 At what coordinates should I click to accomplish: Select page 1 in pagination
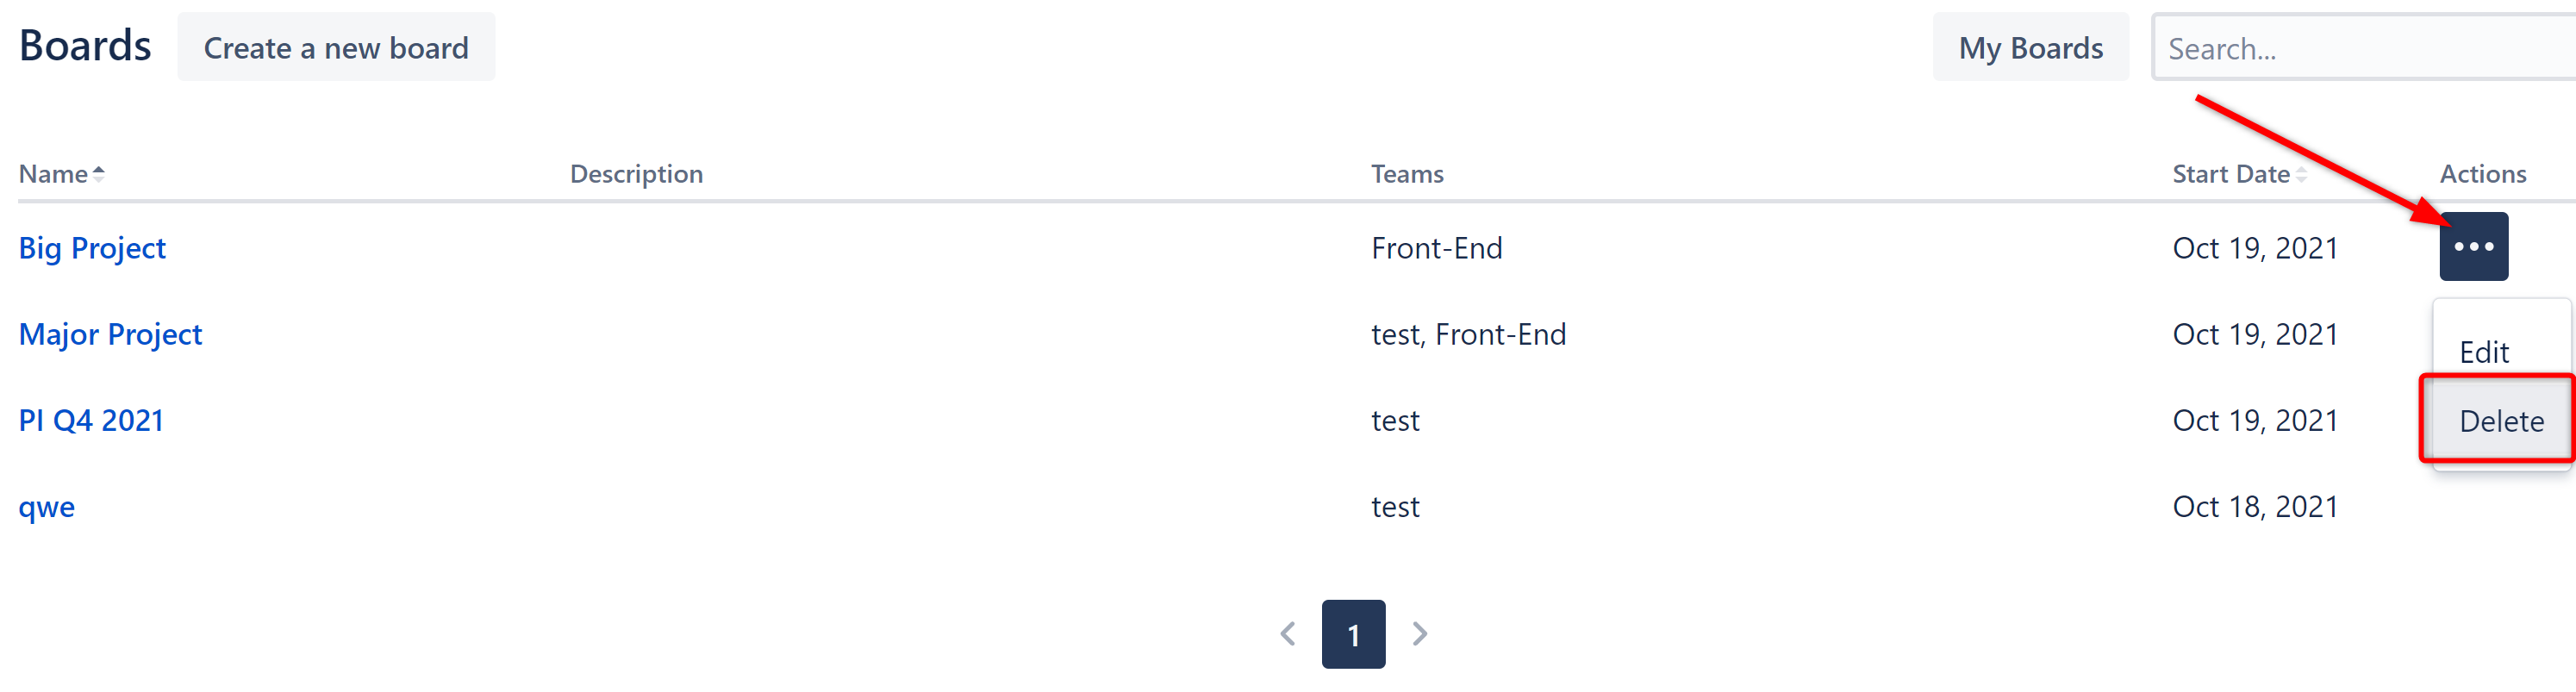tap(1352, 634)
